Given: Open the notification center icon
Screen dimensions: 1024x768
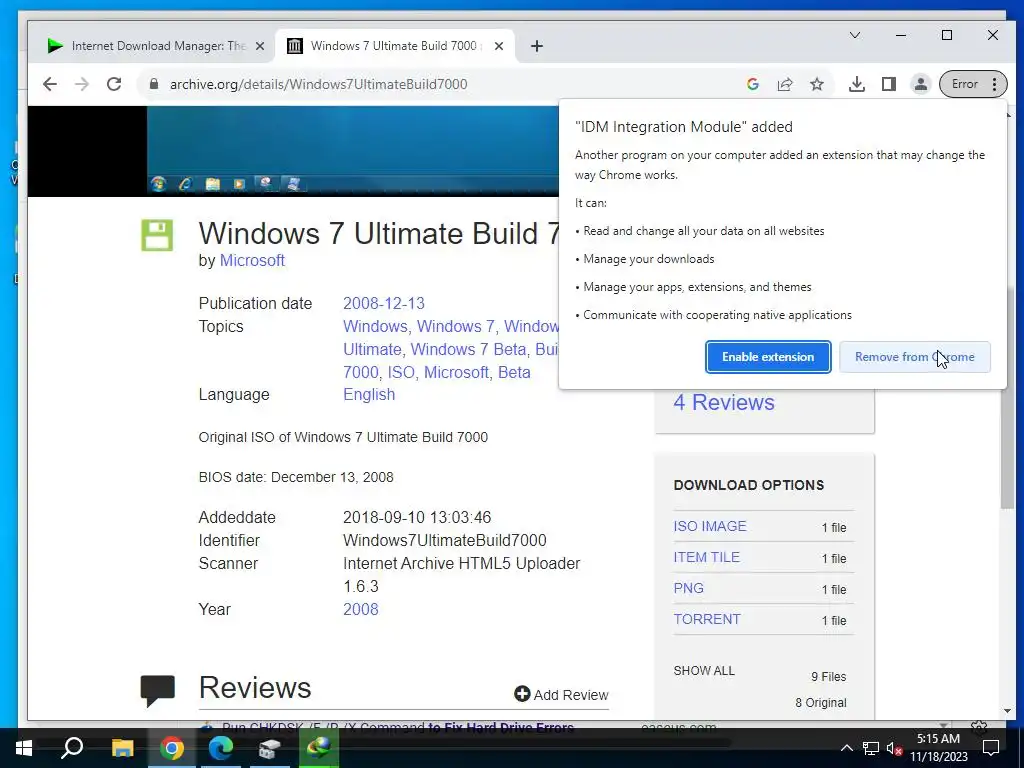Looking at the screenshot, I should coord(991,748).
